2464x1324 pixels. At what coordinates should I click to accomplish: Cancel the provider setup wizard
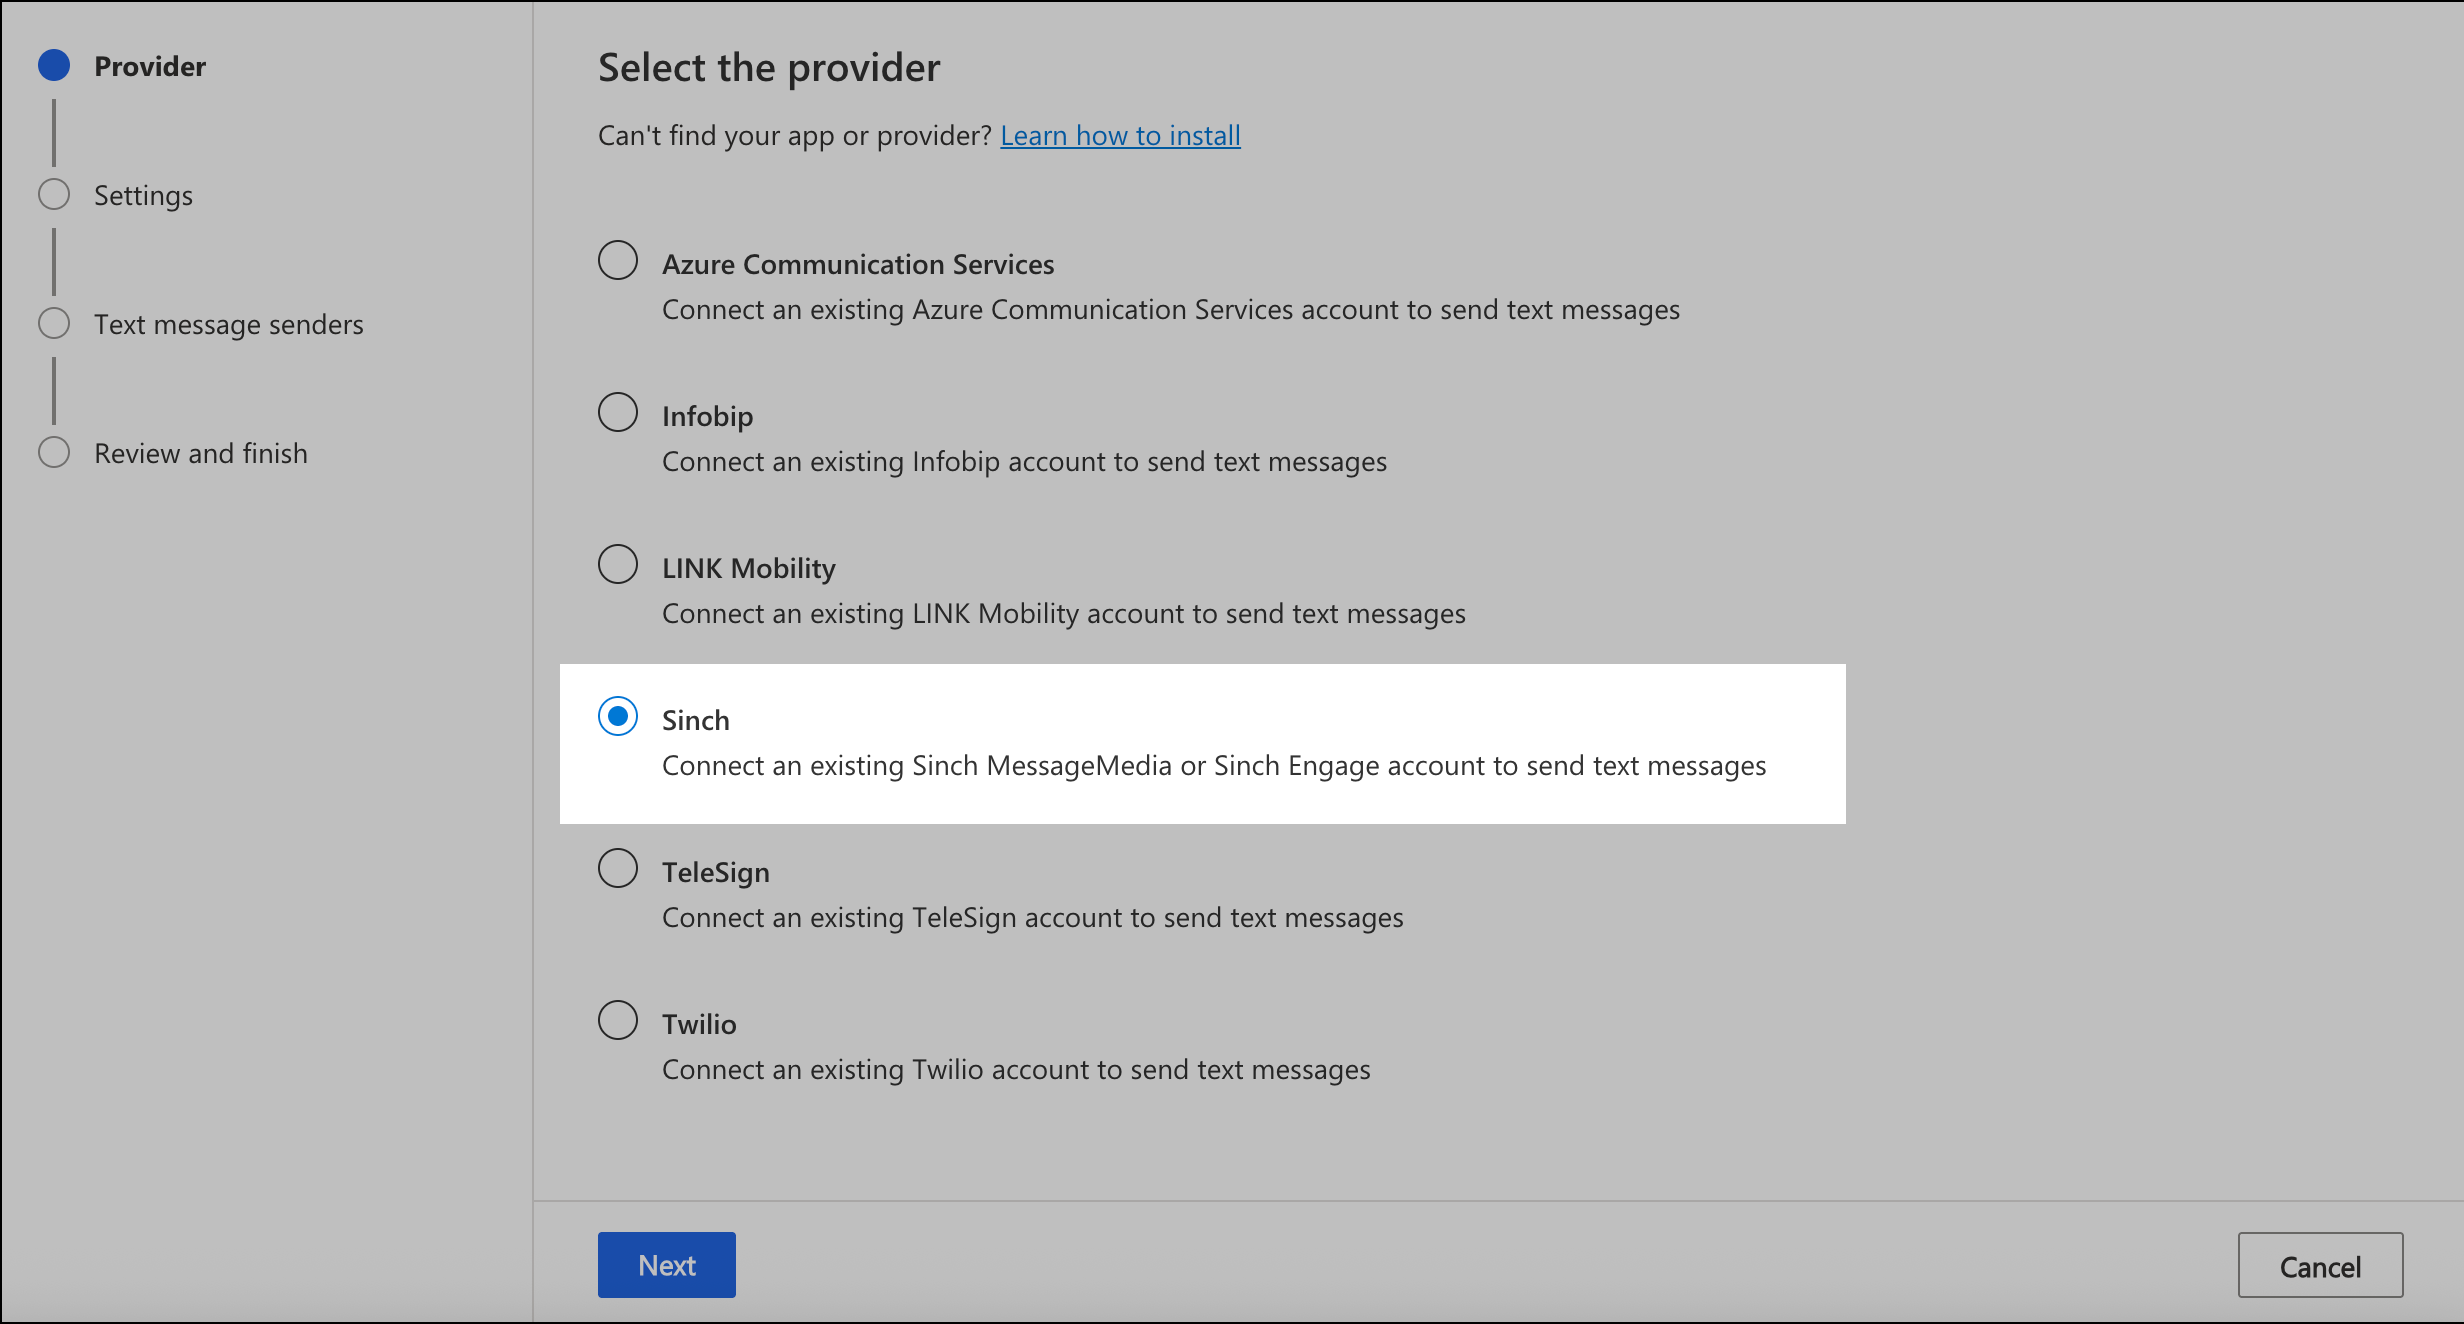click(2321, 1265)
